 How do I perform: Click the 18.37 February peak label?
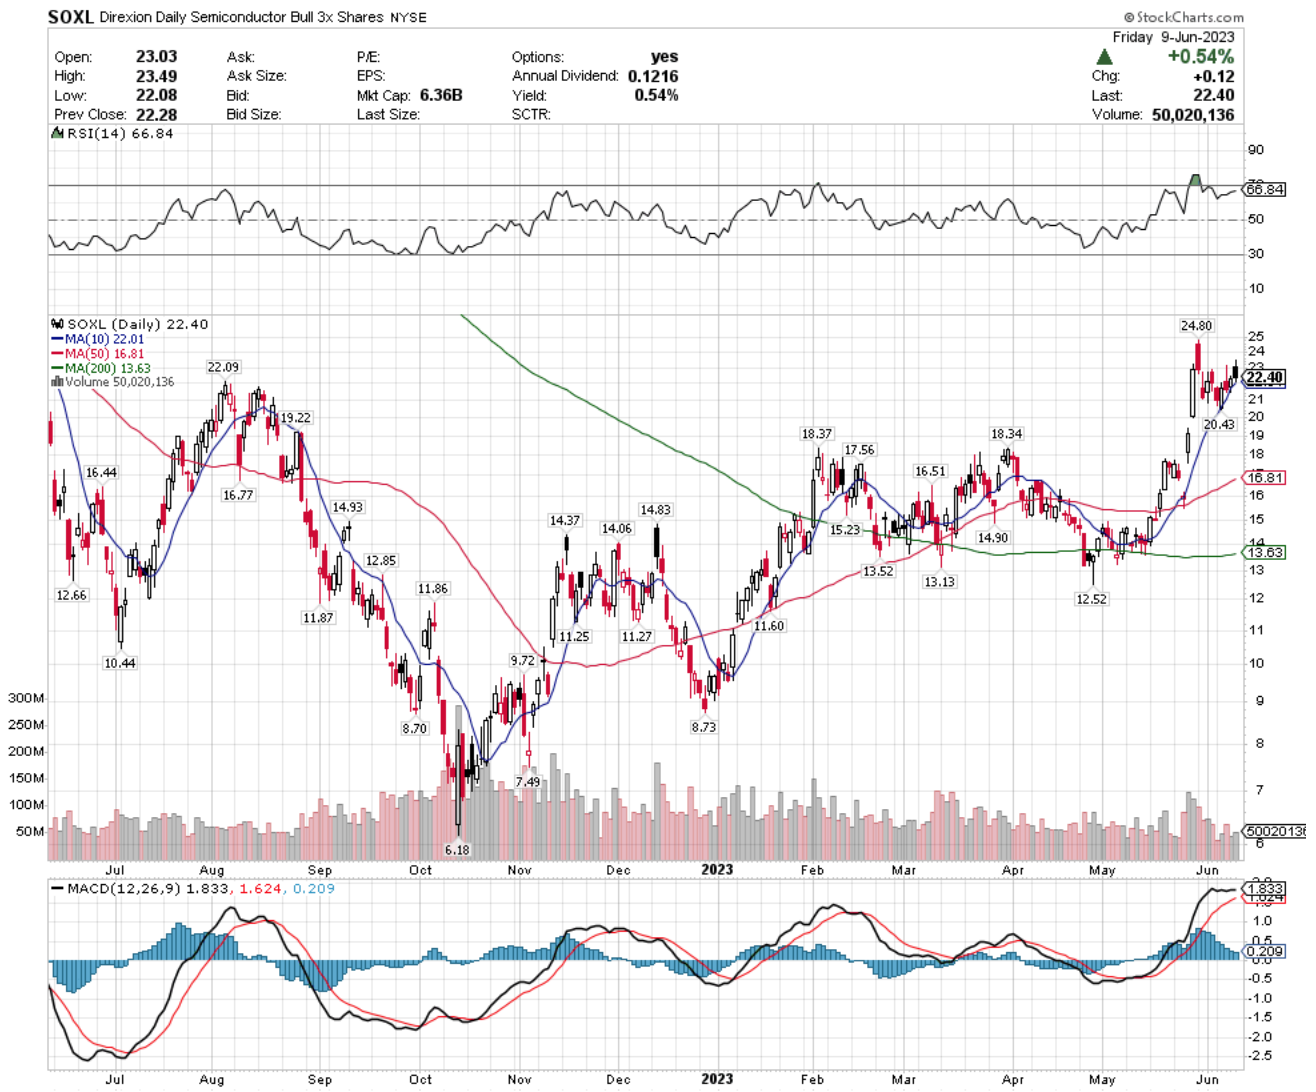tap(816, 434)
